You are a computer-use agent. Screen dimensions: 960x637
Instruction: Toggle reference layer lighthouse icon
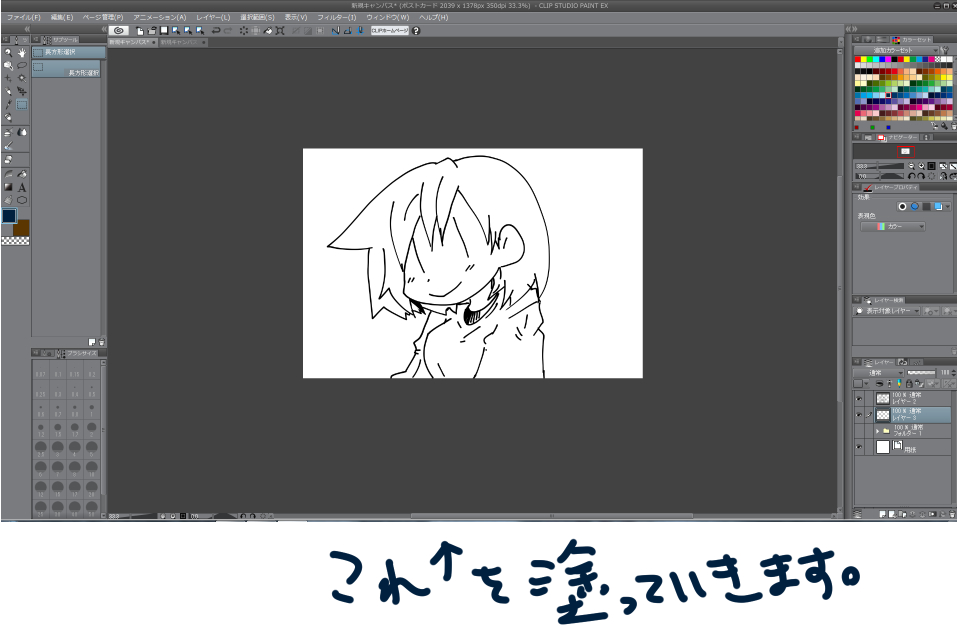pos(890,383)
